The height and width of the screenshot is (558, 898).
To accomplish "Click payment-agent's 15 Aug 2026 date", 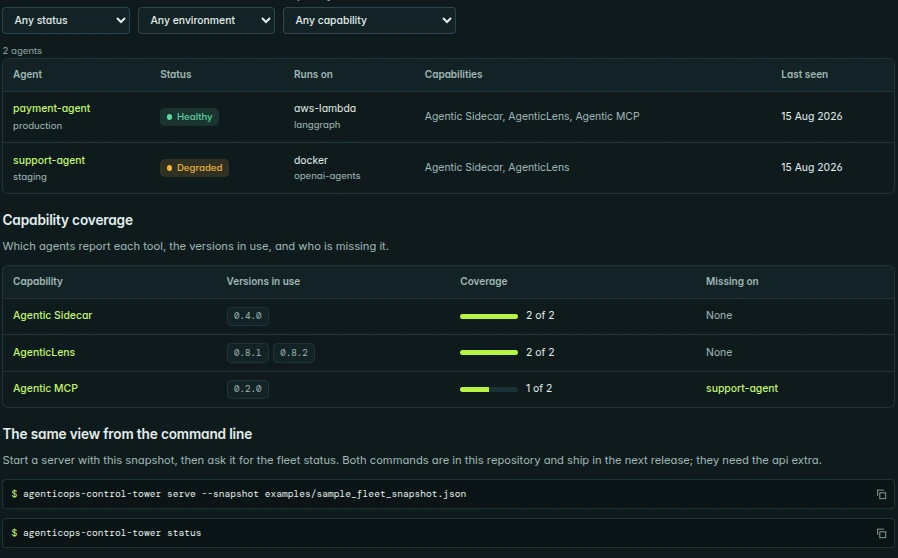I will point(812,116).
